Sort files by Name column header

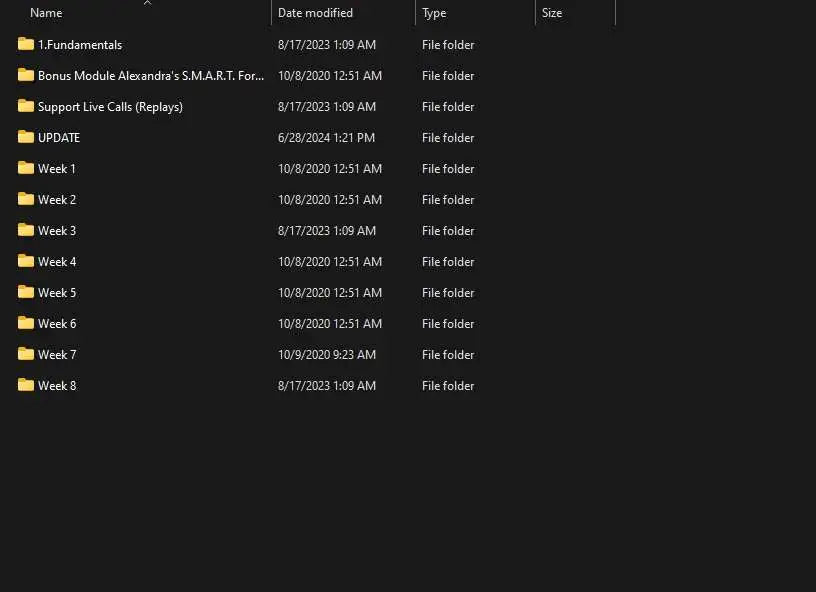pos(46,13)
